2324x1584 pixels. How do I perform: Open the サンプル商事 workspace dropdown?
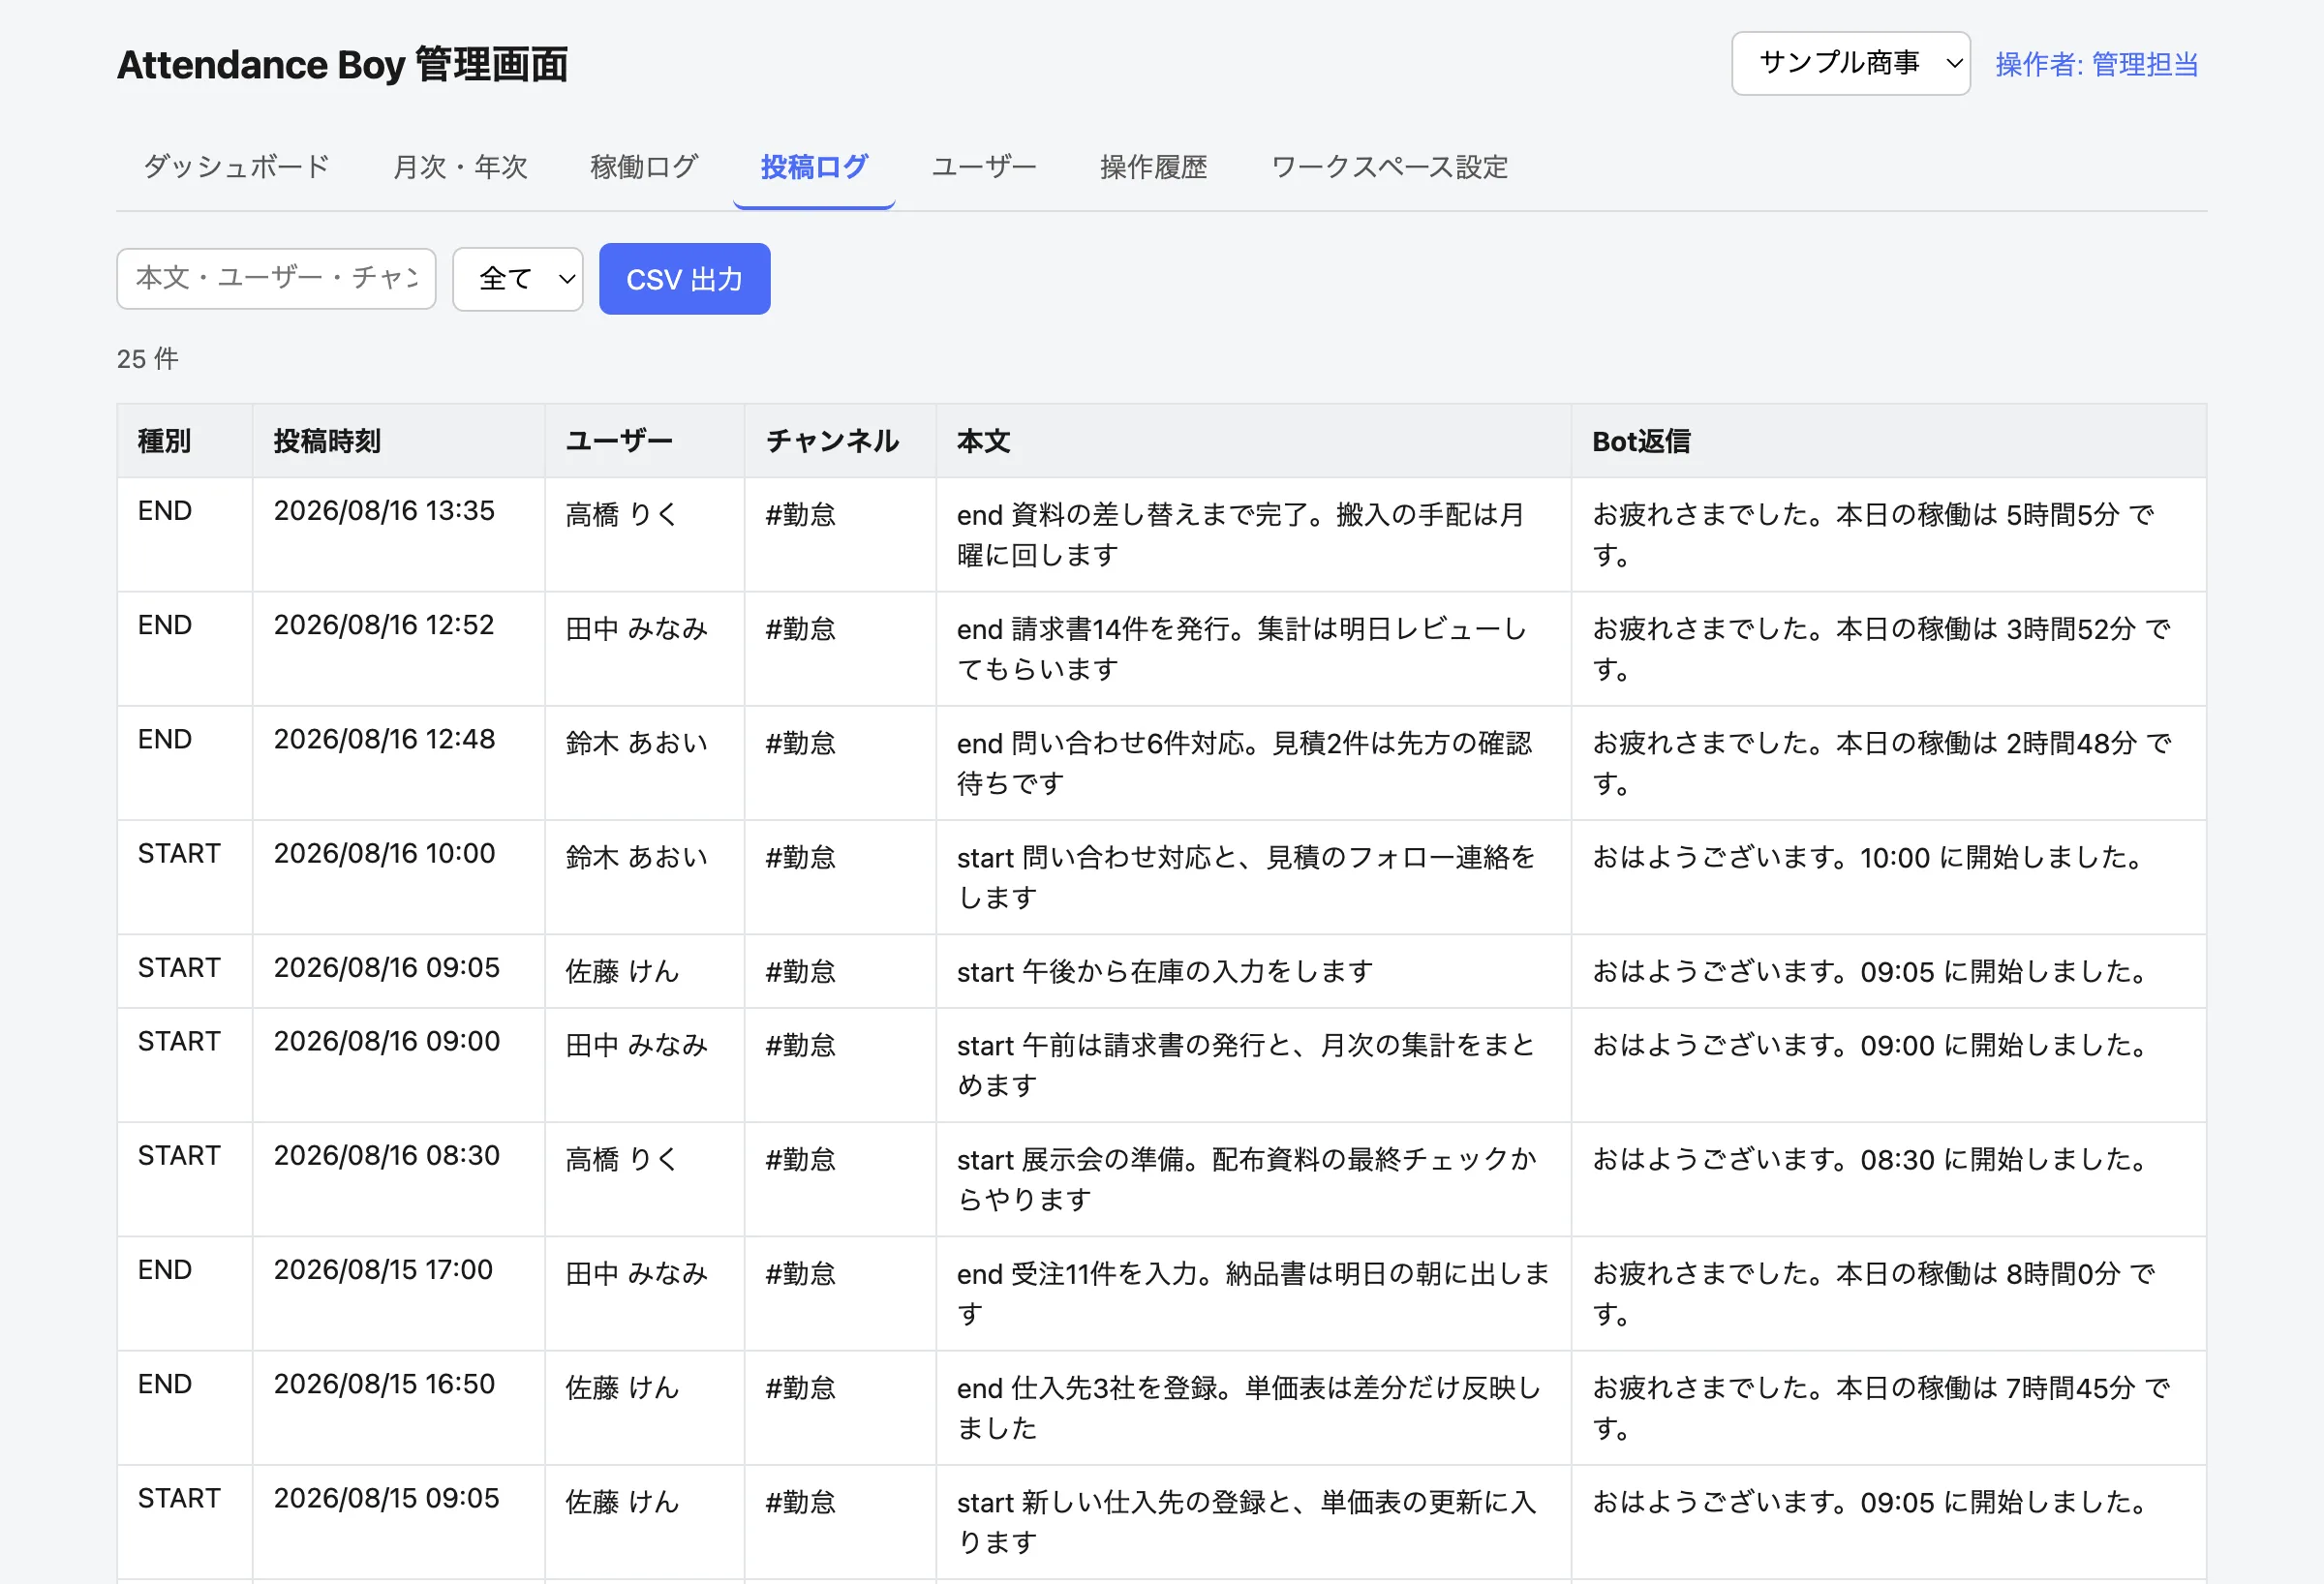pos(1850,64)
